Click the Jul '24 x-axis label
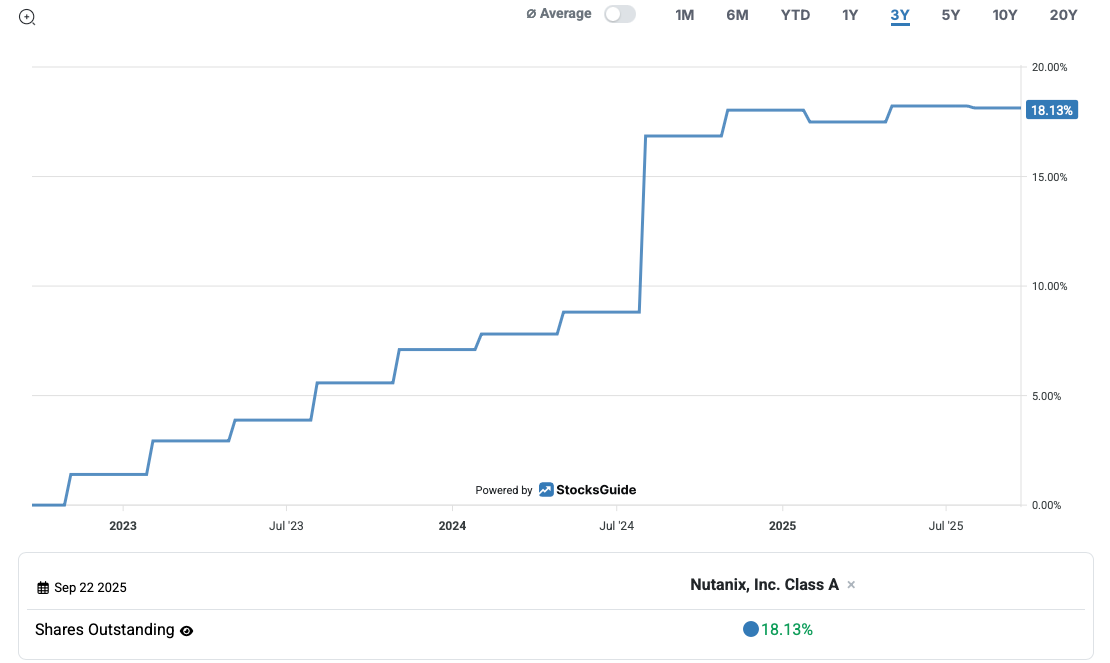Image resolution: width=1110 pixels, height=663 pixels. (617, 526)
